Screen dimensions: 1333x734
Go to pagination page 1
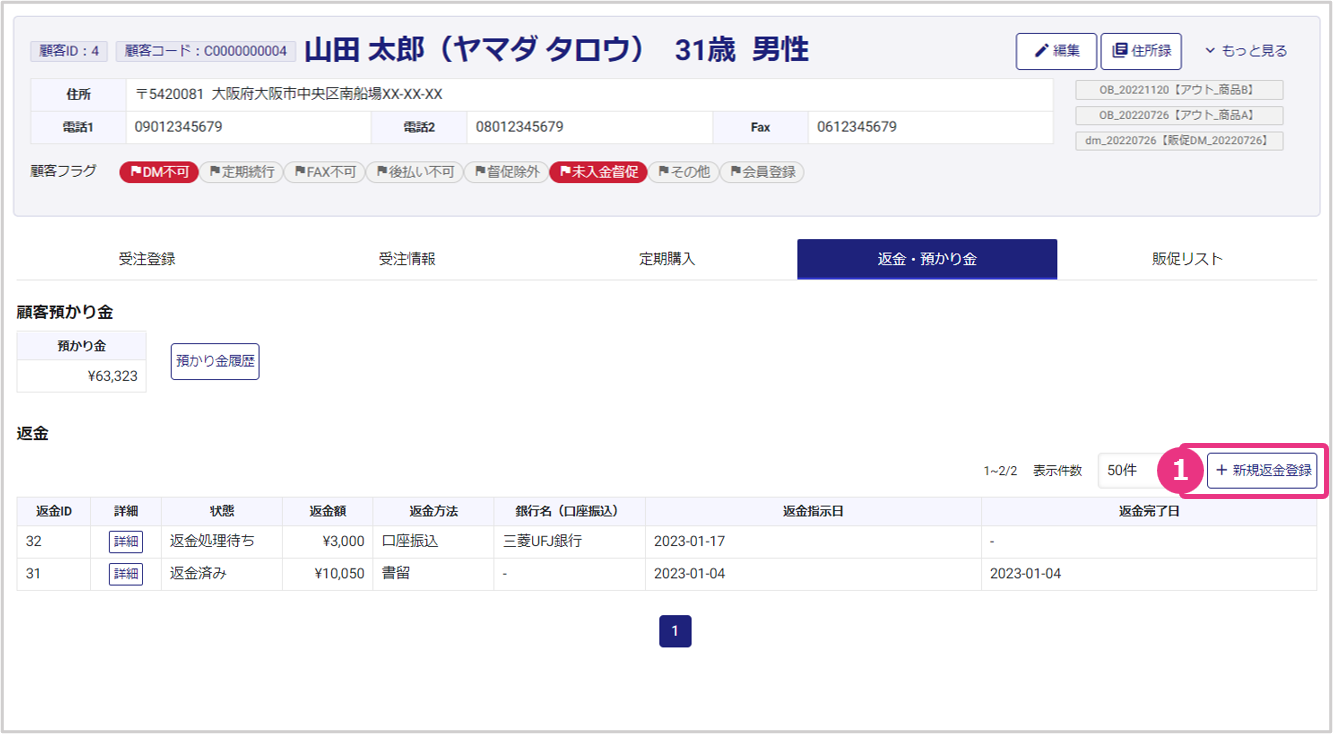675,631
